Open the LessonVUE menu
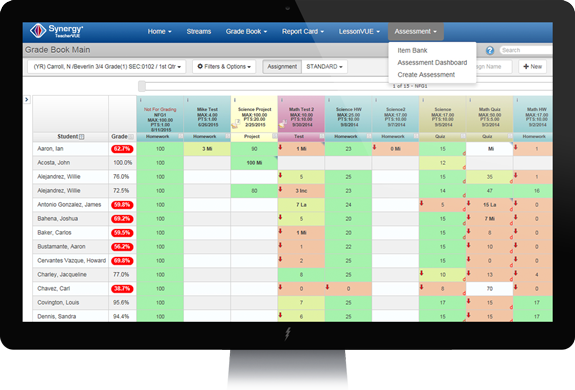575x390 pixels. pos(359,32)
